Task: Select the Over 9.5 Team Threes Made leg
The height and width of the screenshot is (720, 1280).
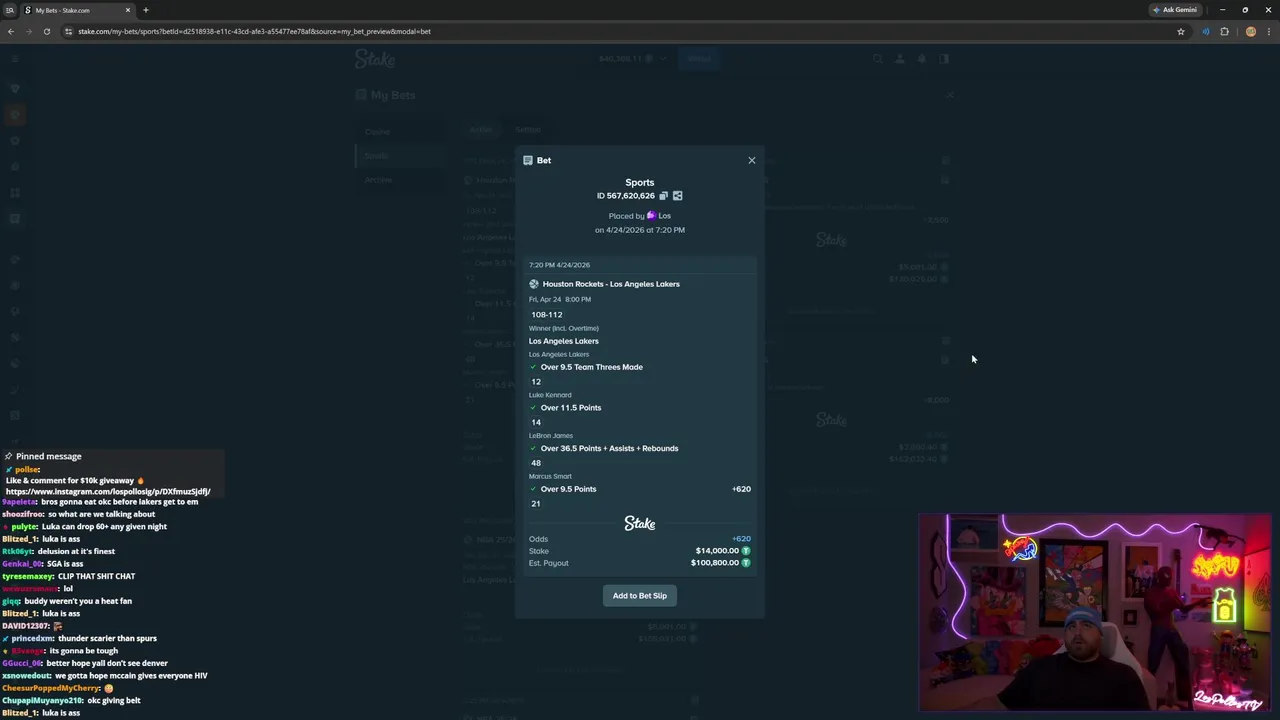Action: tap(591, 367)
